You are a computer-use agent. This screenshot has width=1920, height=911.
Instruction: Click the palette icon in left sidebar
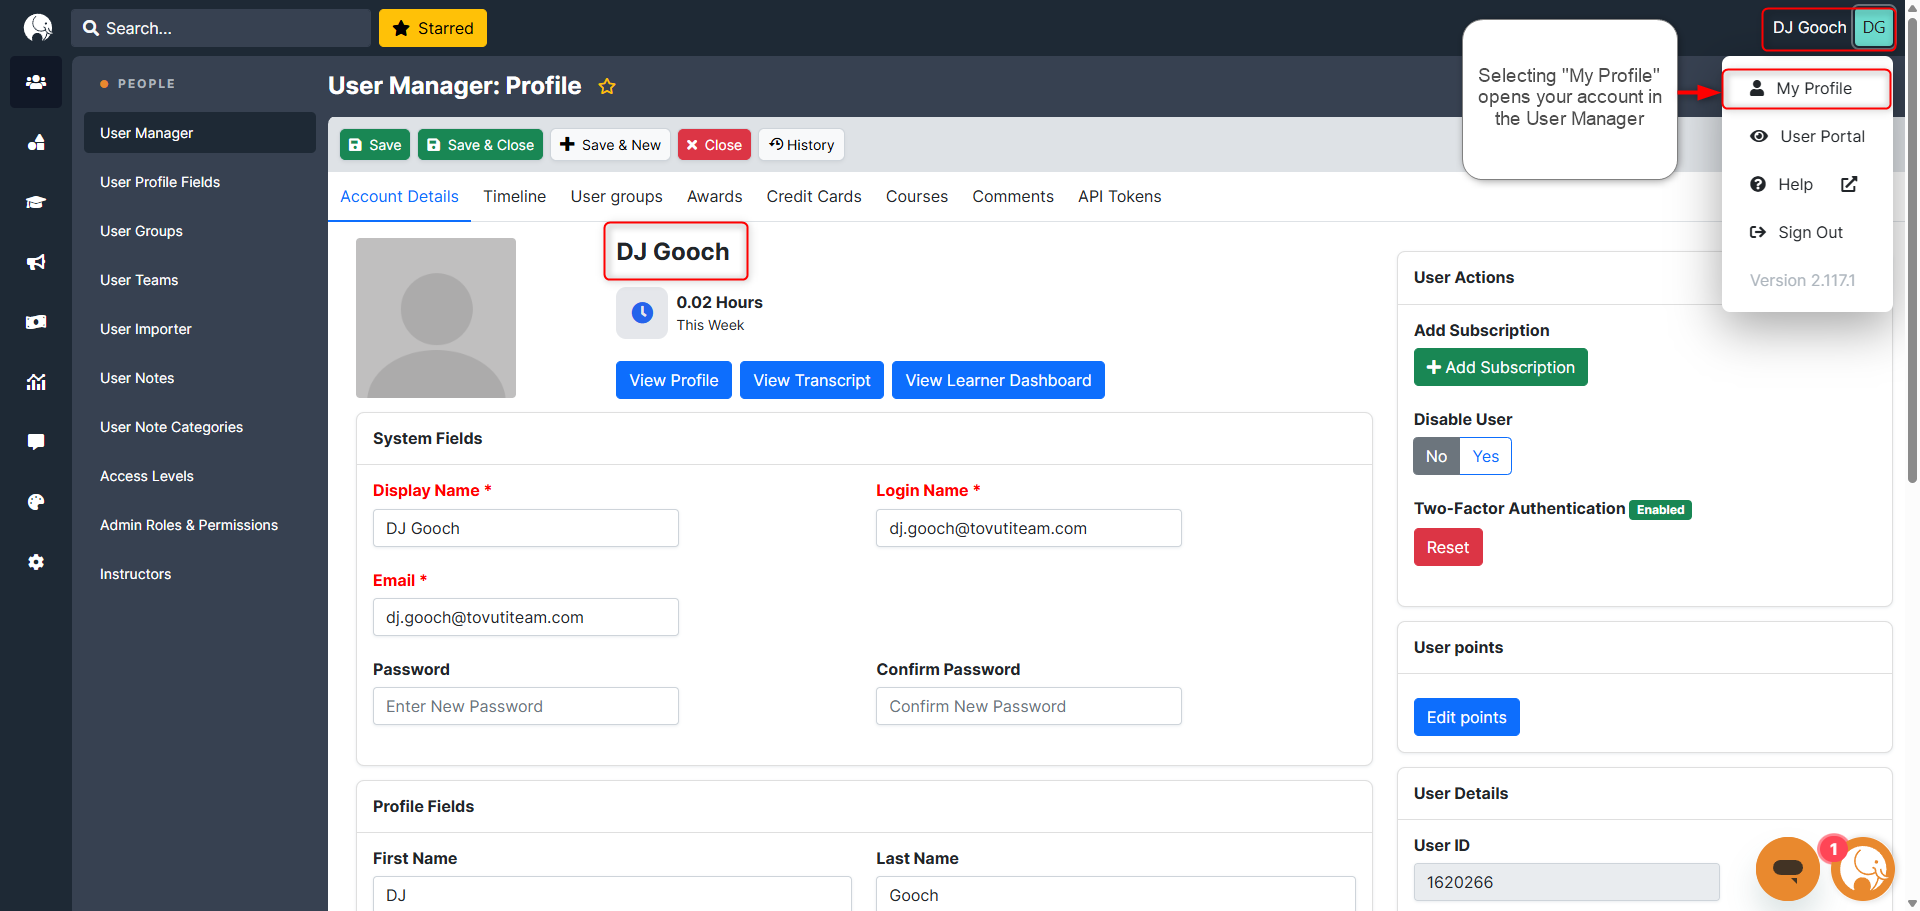36,502
